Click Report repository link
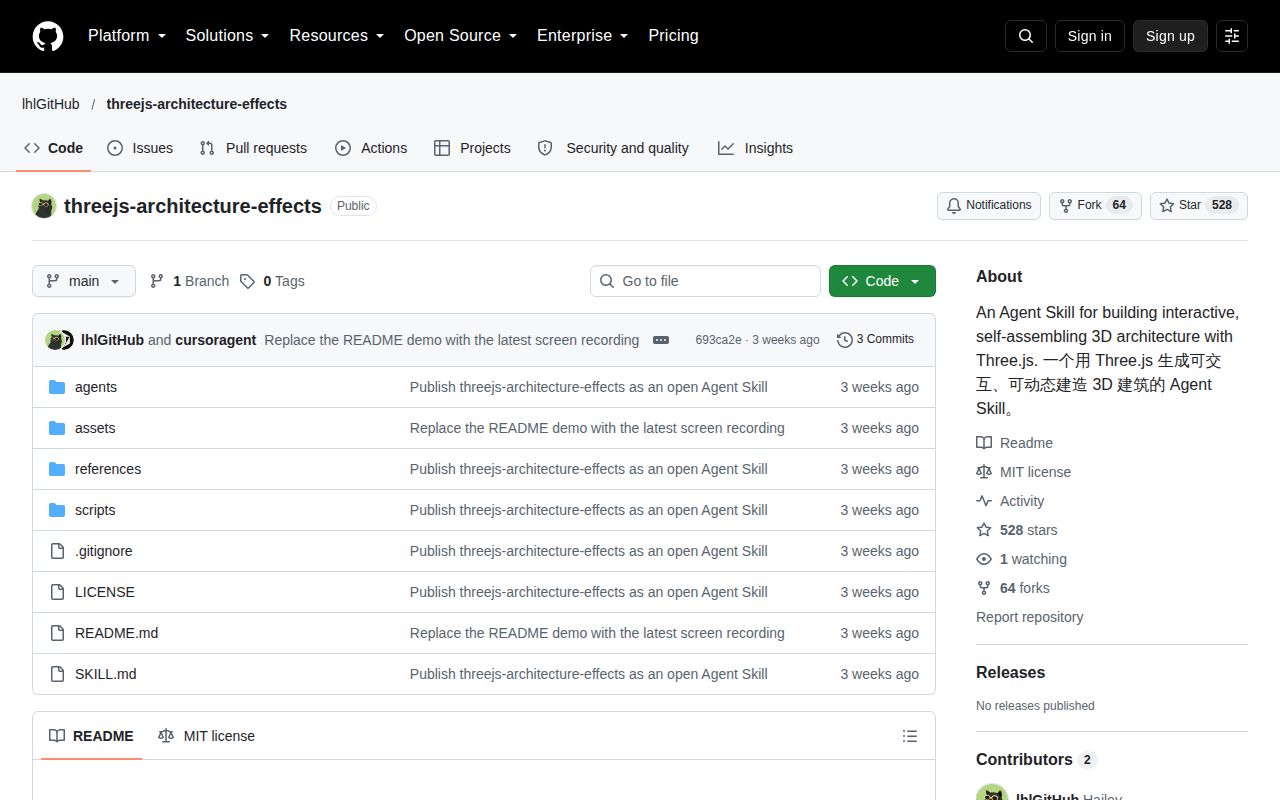 [1029, 617]
